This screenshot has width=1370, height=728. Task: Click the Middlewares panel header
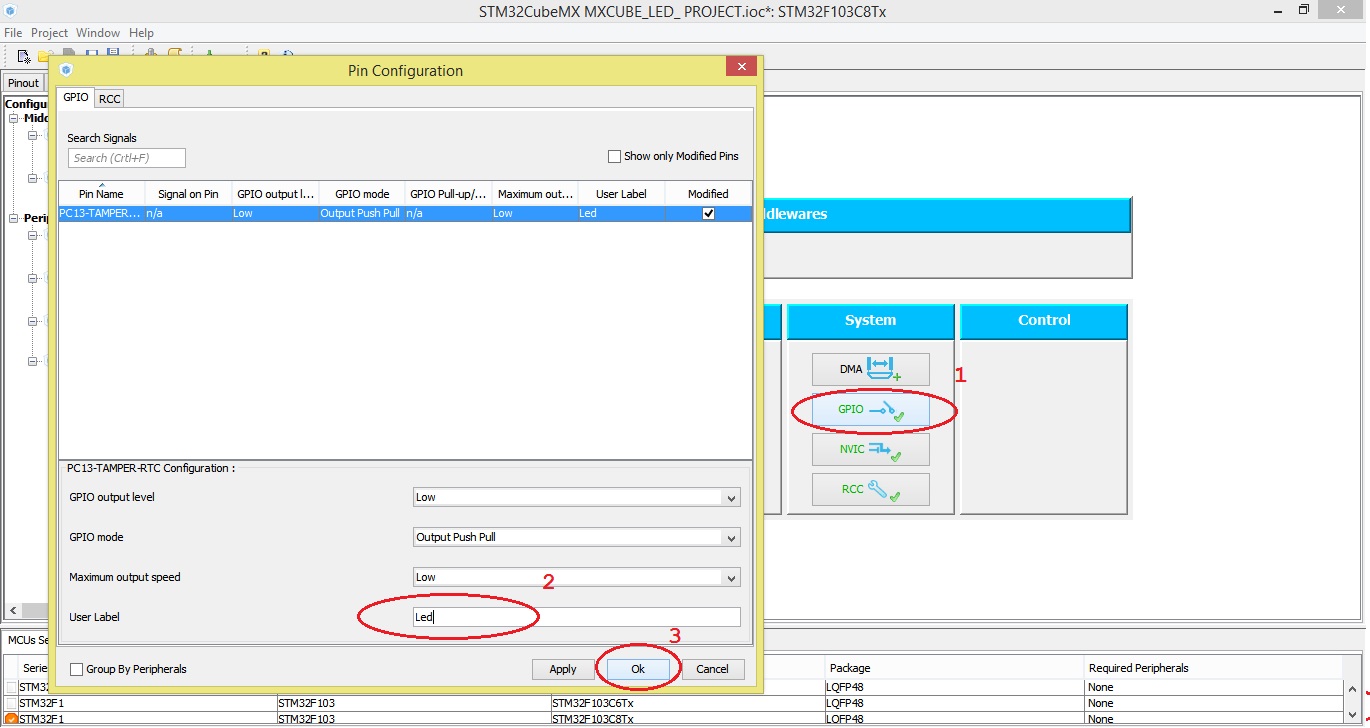[946, 214]
